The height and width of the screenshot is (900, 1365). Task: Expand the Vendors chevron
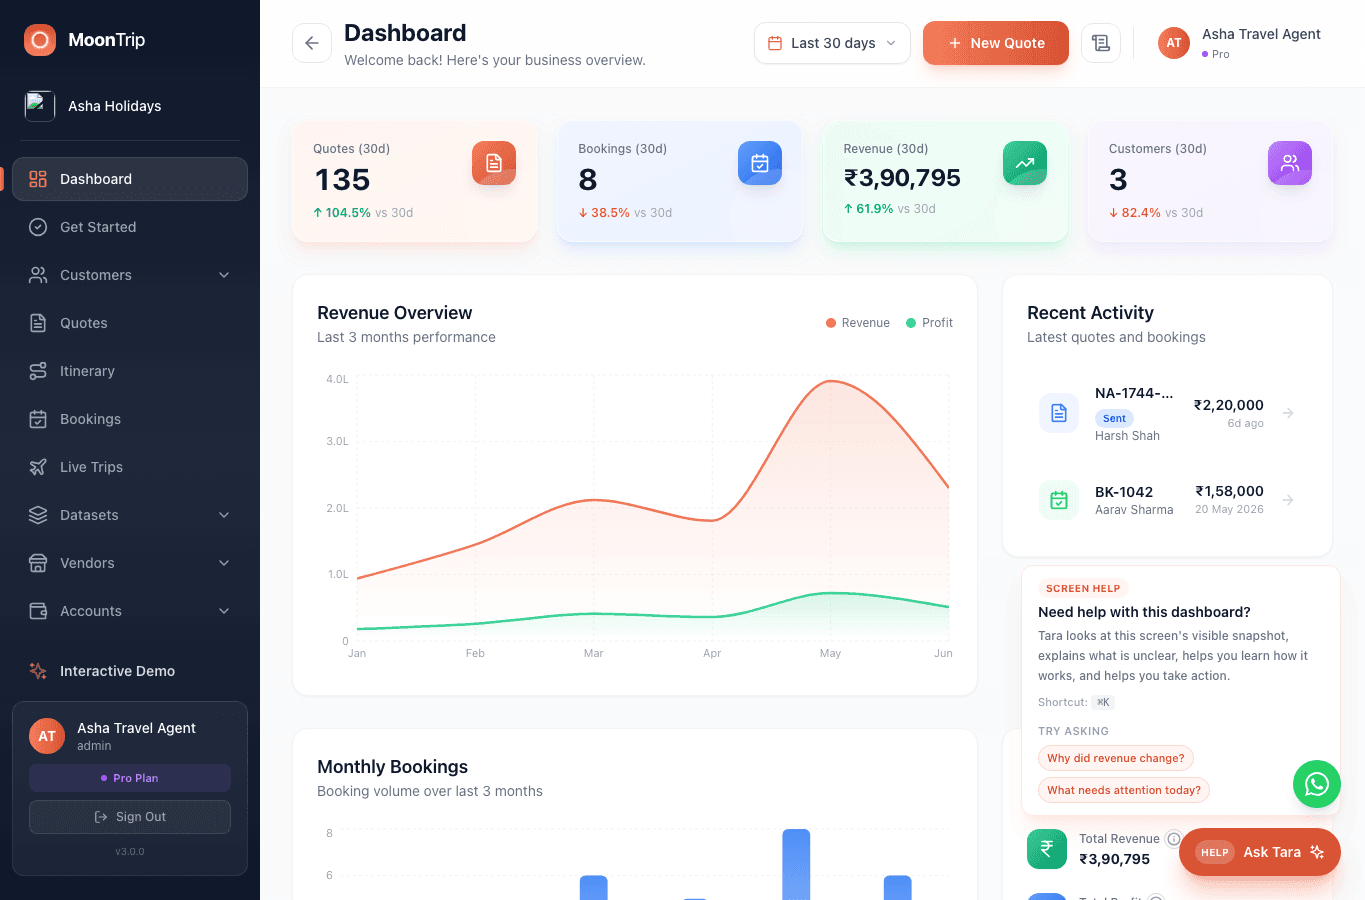coord(224,563)
